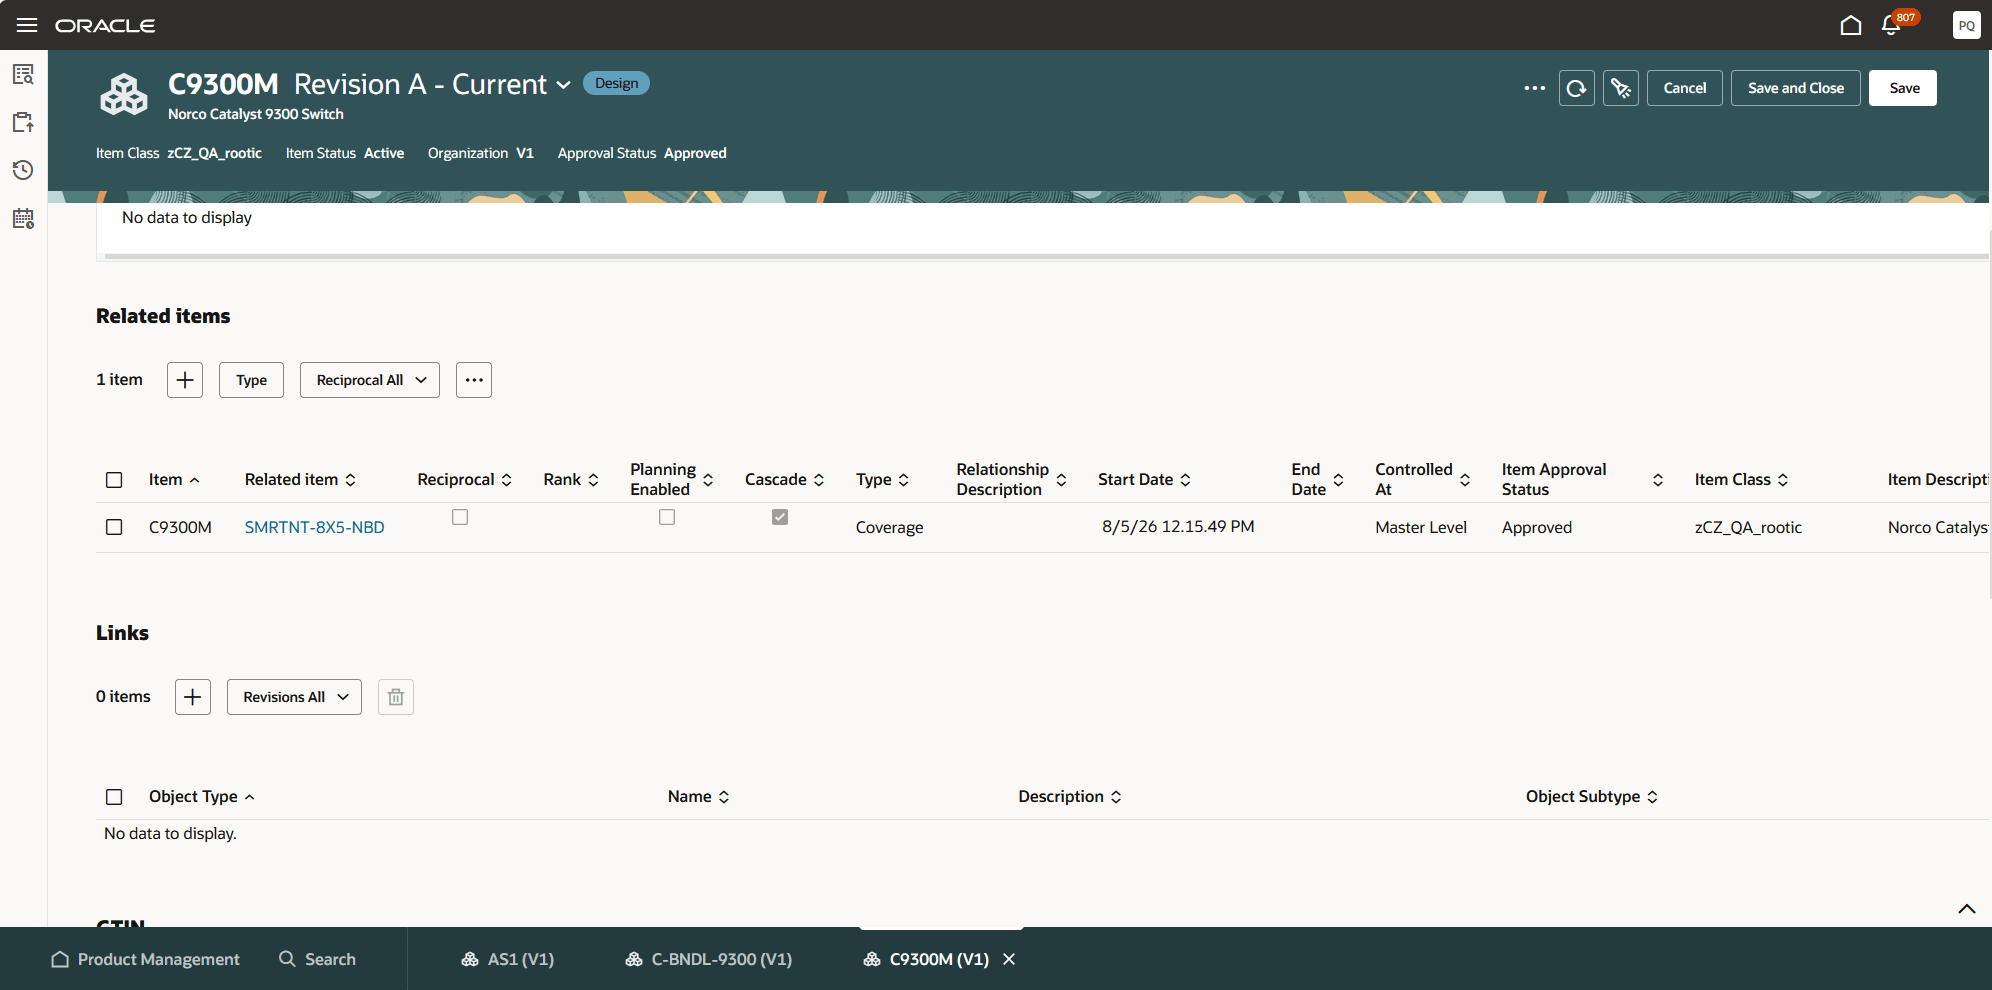Select the C9300M (V1) tab
This screenshot has width=1992, height=990.
point(927,959)
